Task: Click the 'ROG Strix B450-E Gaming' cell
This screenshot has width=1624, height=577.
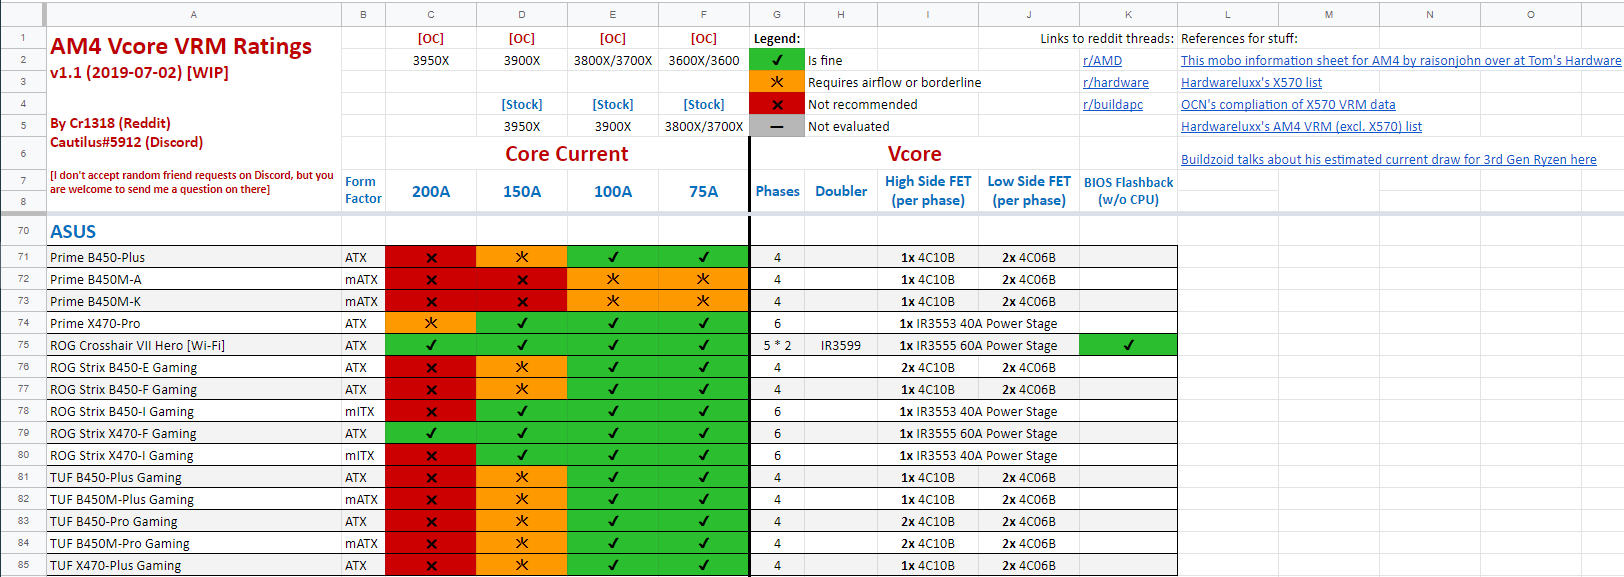Action: point(194,367)
